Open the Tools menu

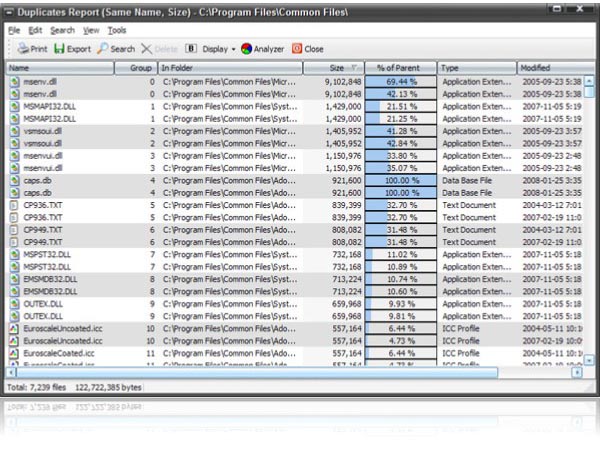click(117, 31)
